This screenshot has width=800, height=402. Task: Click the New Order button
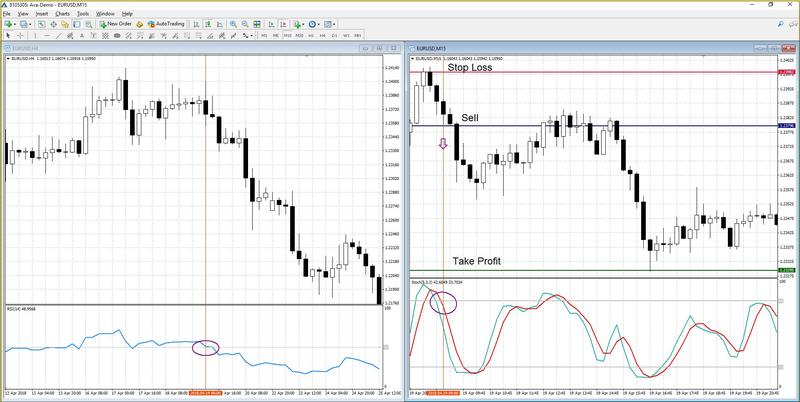click(116, 24)
